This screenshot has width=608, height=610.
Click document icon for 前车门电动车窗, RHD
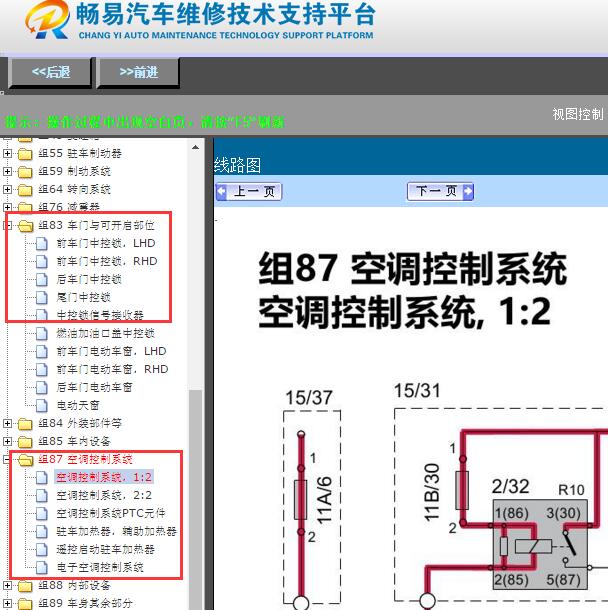pos(42,370)
